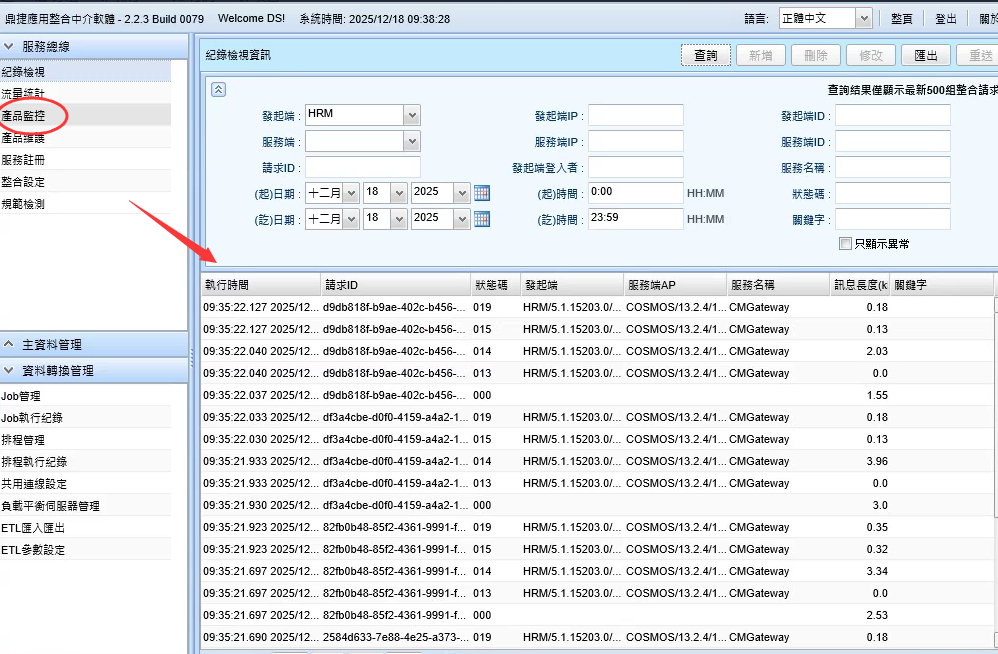Select 流量統計 in the sidebar menu
Screen dimensions: 998x654
(24, 94)
